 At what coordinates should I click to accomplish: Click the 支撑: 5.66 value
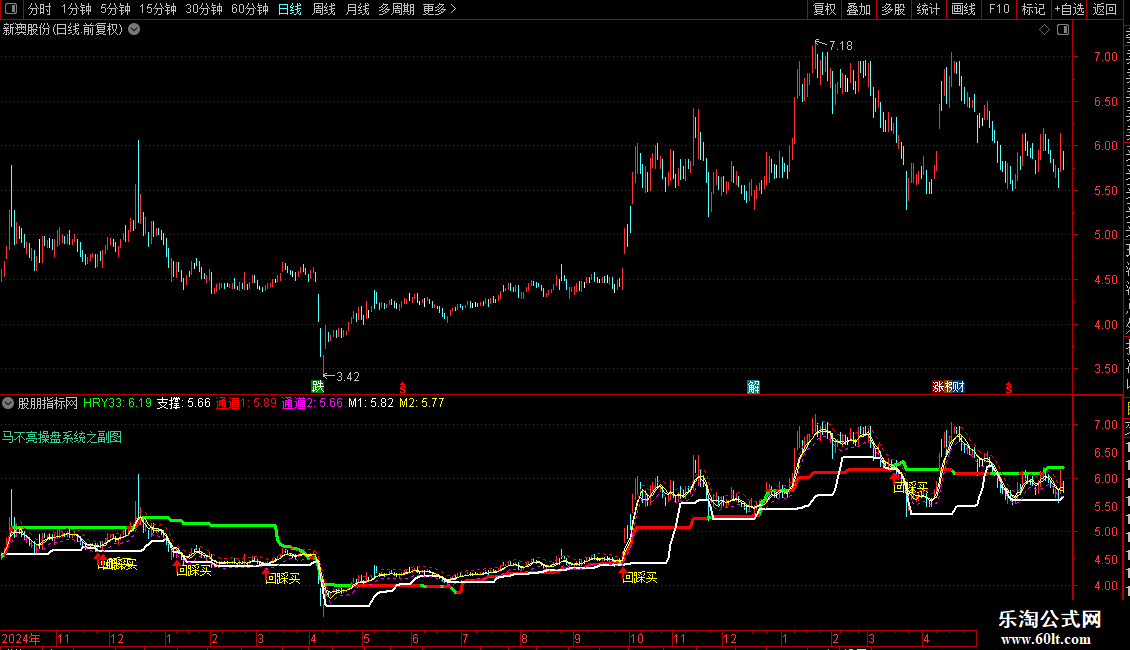tap(184, 403)
